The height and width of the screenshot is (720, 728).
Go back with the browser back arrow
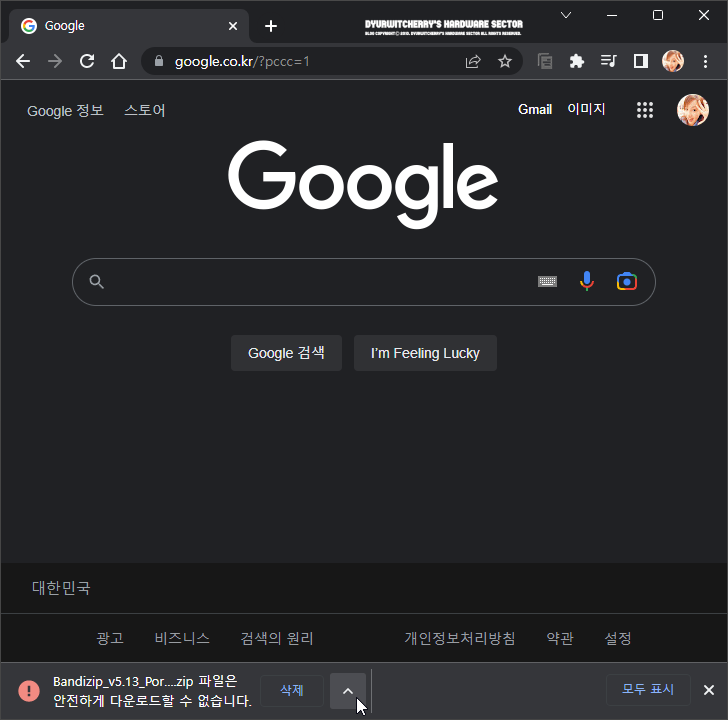(23, 61)
